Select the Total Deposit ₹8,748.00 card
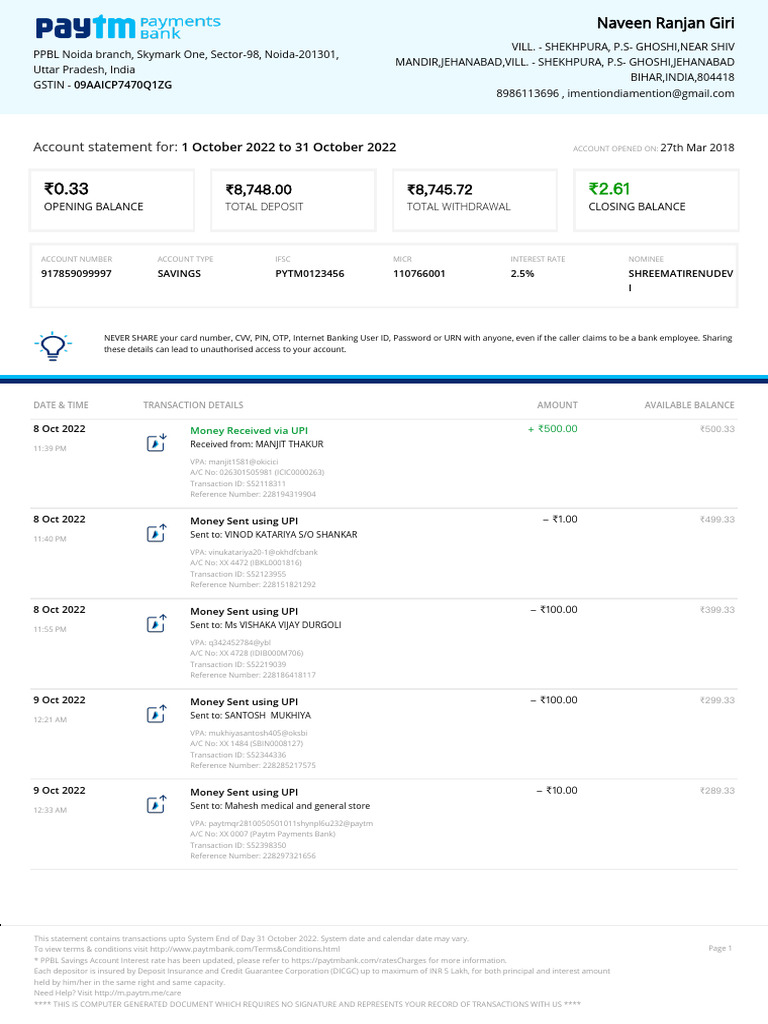The height and width of the screenshot is (1024, 768). tap(293, 200)
